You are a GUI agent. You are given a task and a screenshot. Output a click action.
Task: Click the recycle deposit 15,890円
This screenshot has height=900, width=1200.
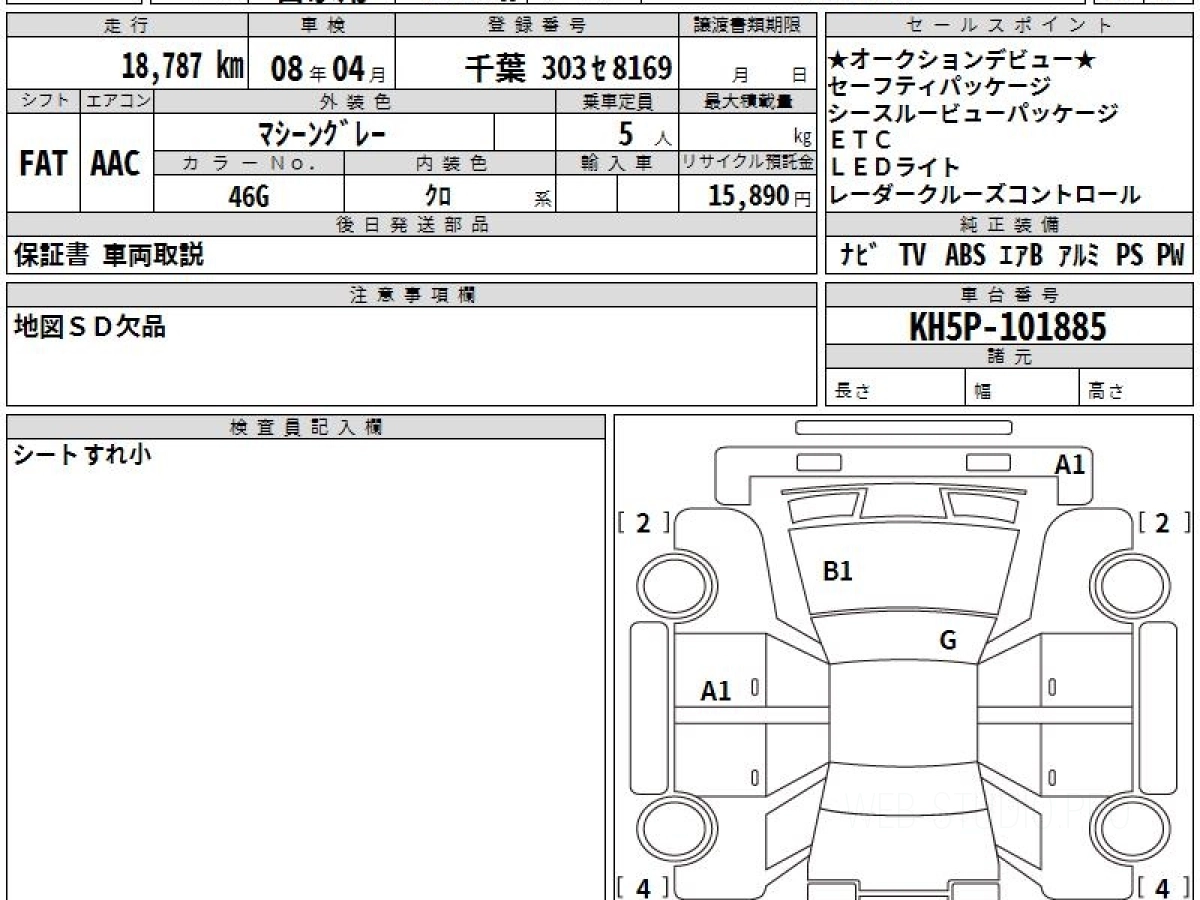tap(760, 196)
